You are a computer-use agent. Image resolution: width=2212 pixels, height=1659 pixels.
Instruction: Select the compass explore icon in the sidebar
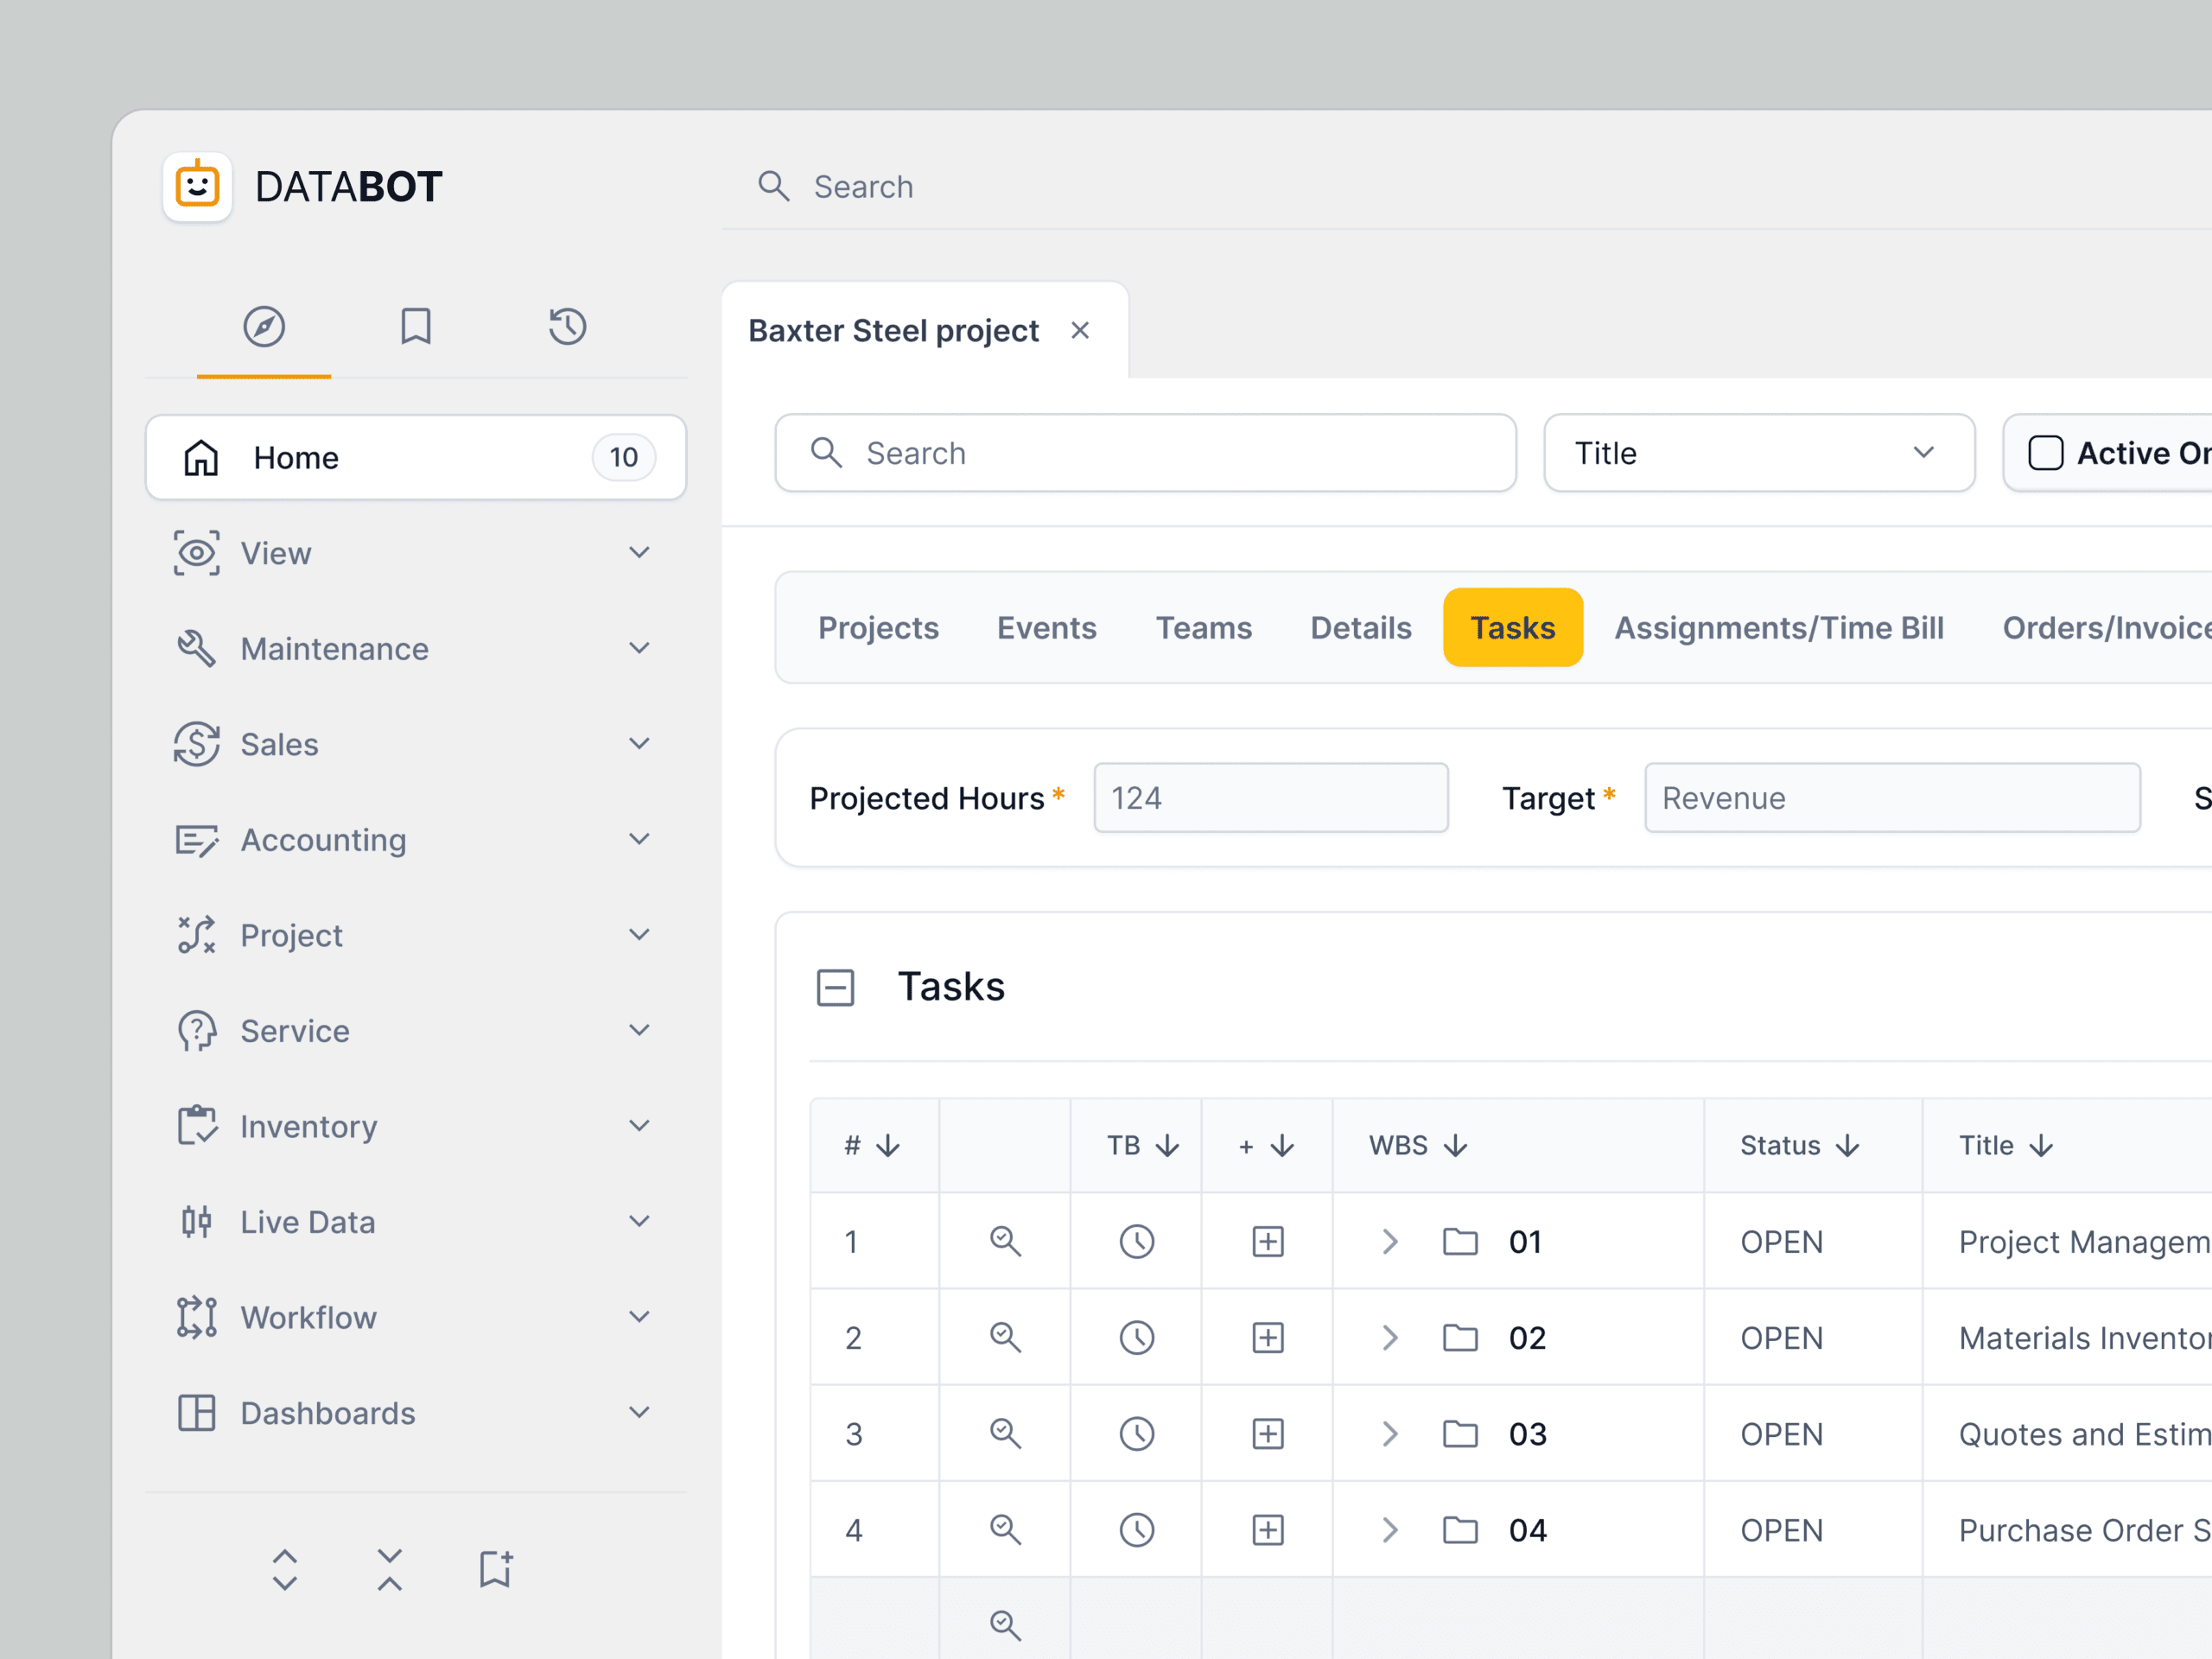coord(265,326)
